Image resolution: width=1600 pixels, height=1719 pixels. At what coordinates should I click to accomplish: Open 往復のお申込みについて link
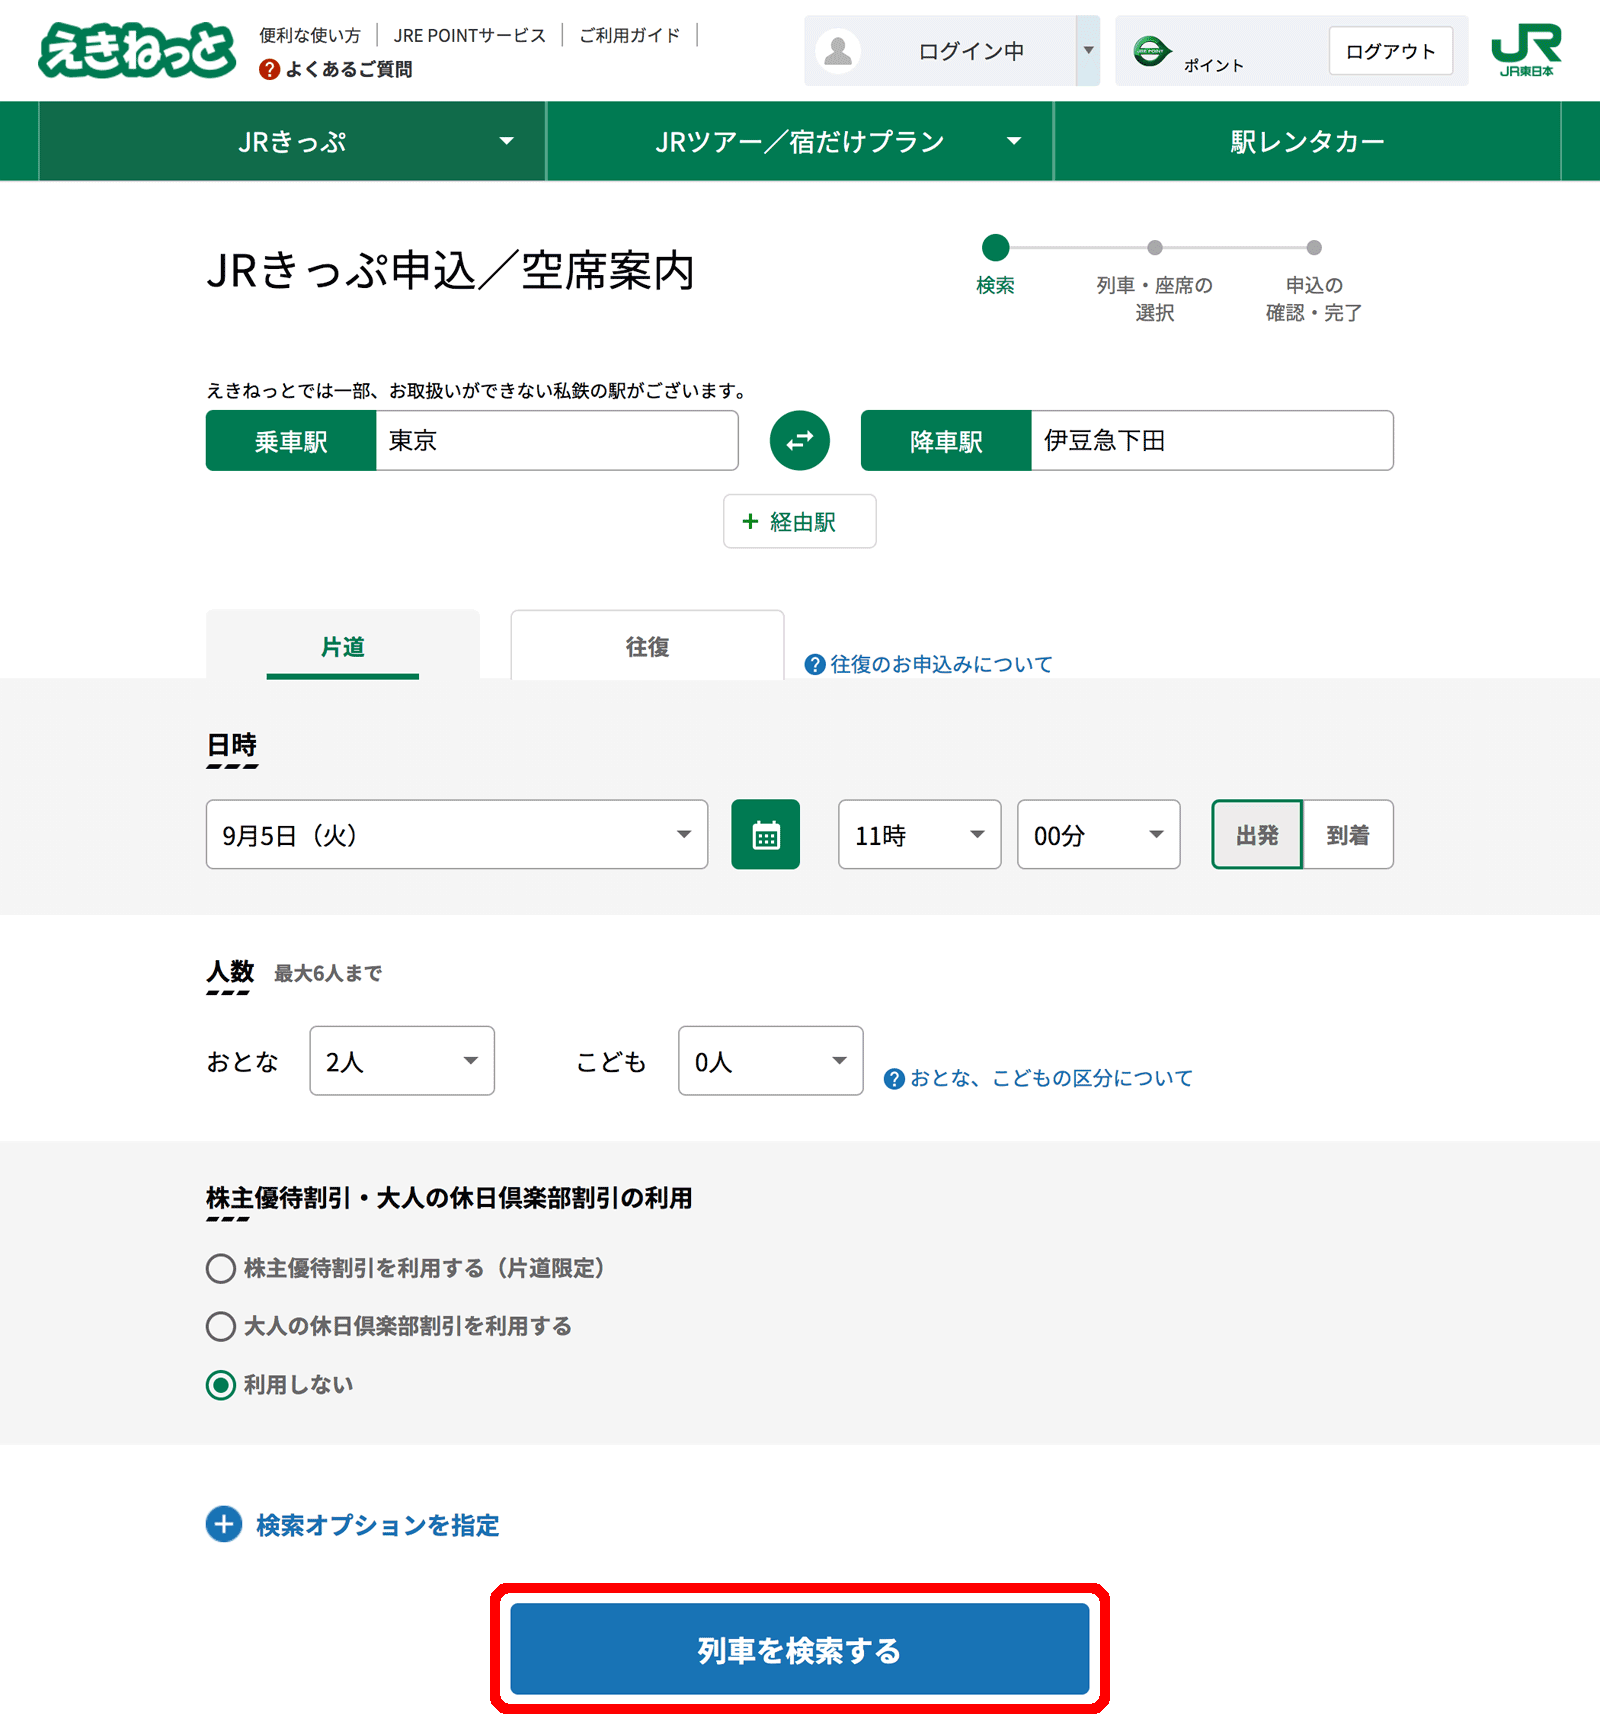point(942,664)
